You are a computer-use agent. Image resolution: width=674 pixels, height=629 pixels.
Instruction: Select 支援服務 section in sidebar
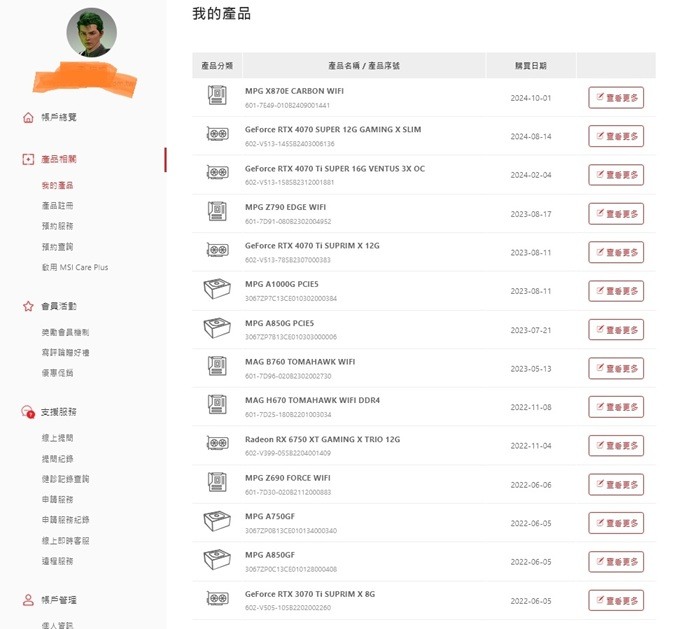point(59,412)
